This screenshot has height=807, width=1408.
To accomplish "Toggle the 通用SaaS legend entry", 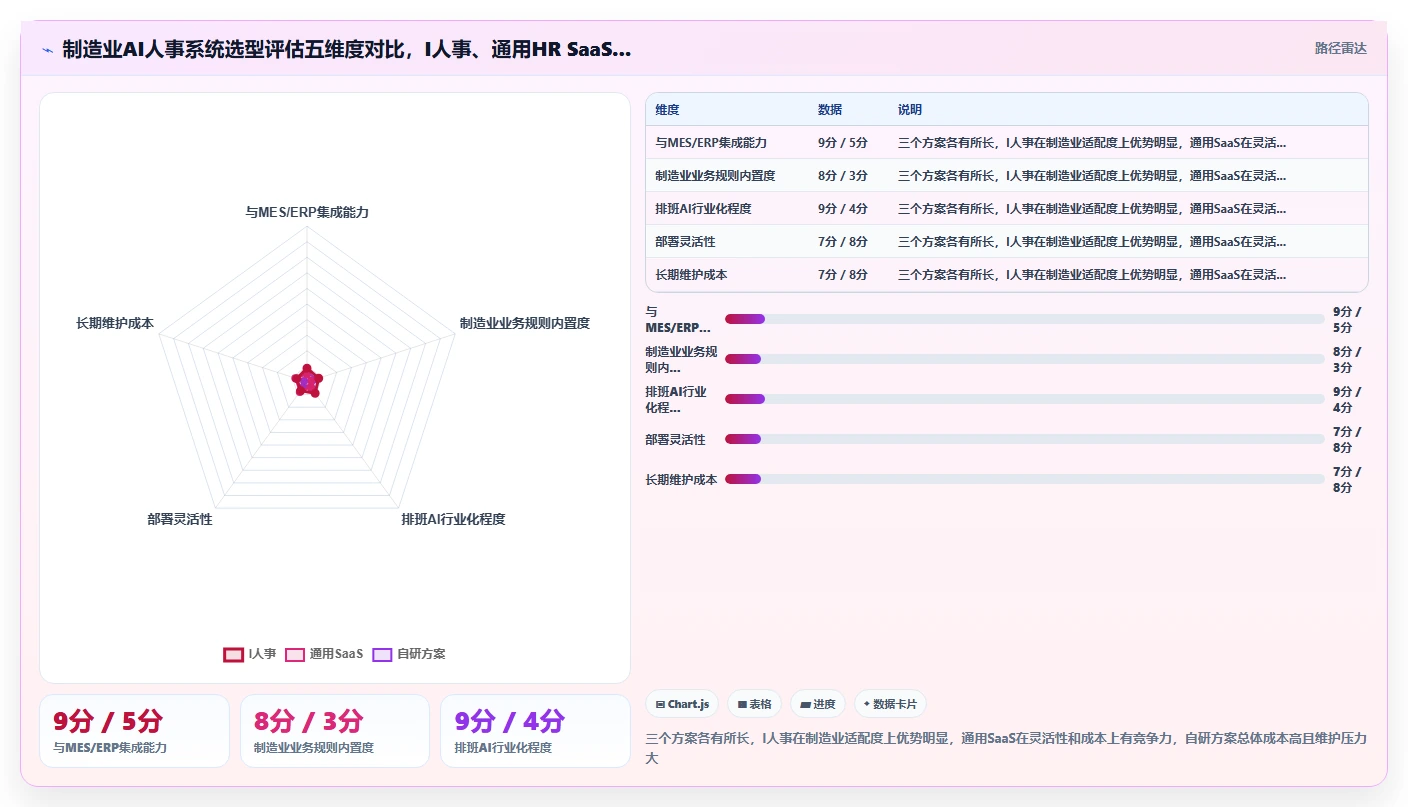I will point(324,654).
